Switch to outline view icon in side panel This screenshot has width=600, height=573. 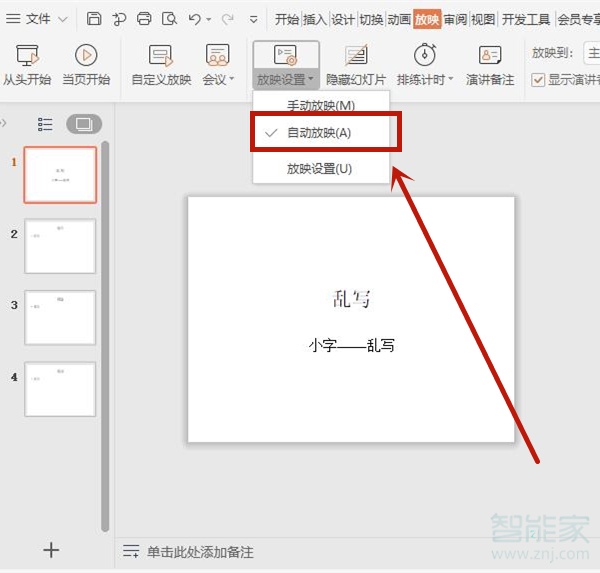click(x=45, y=124)
